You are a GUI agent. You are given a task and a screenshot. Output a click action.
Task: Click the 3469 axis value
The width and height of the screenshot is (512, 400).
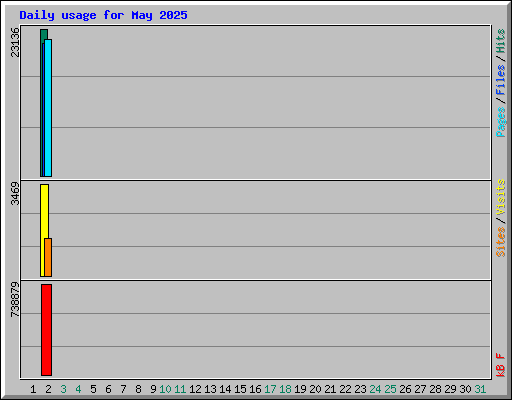(x=15, y=193)
